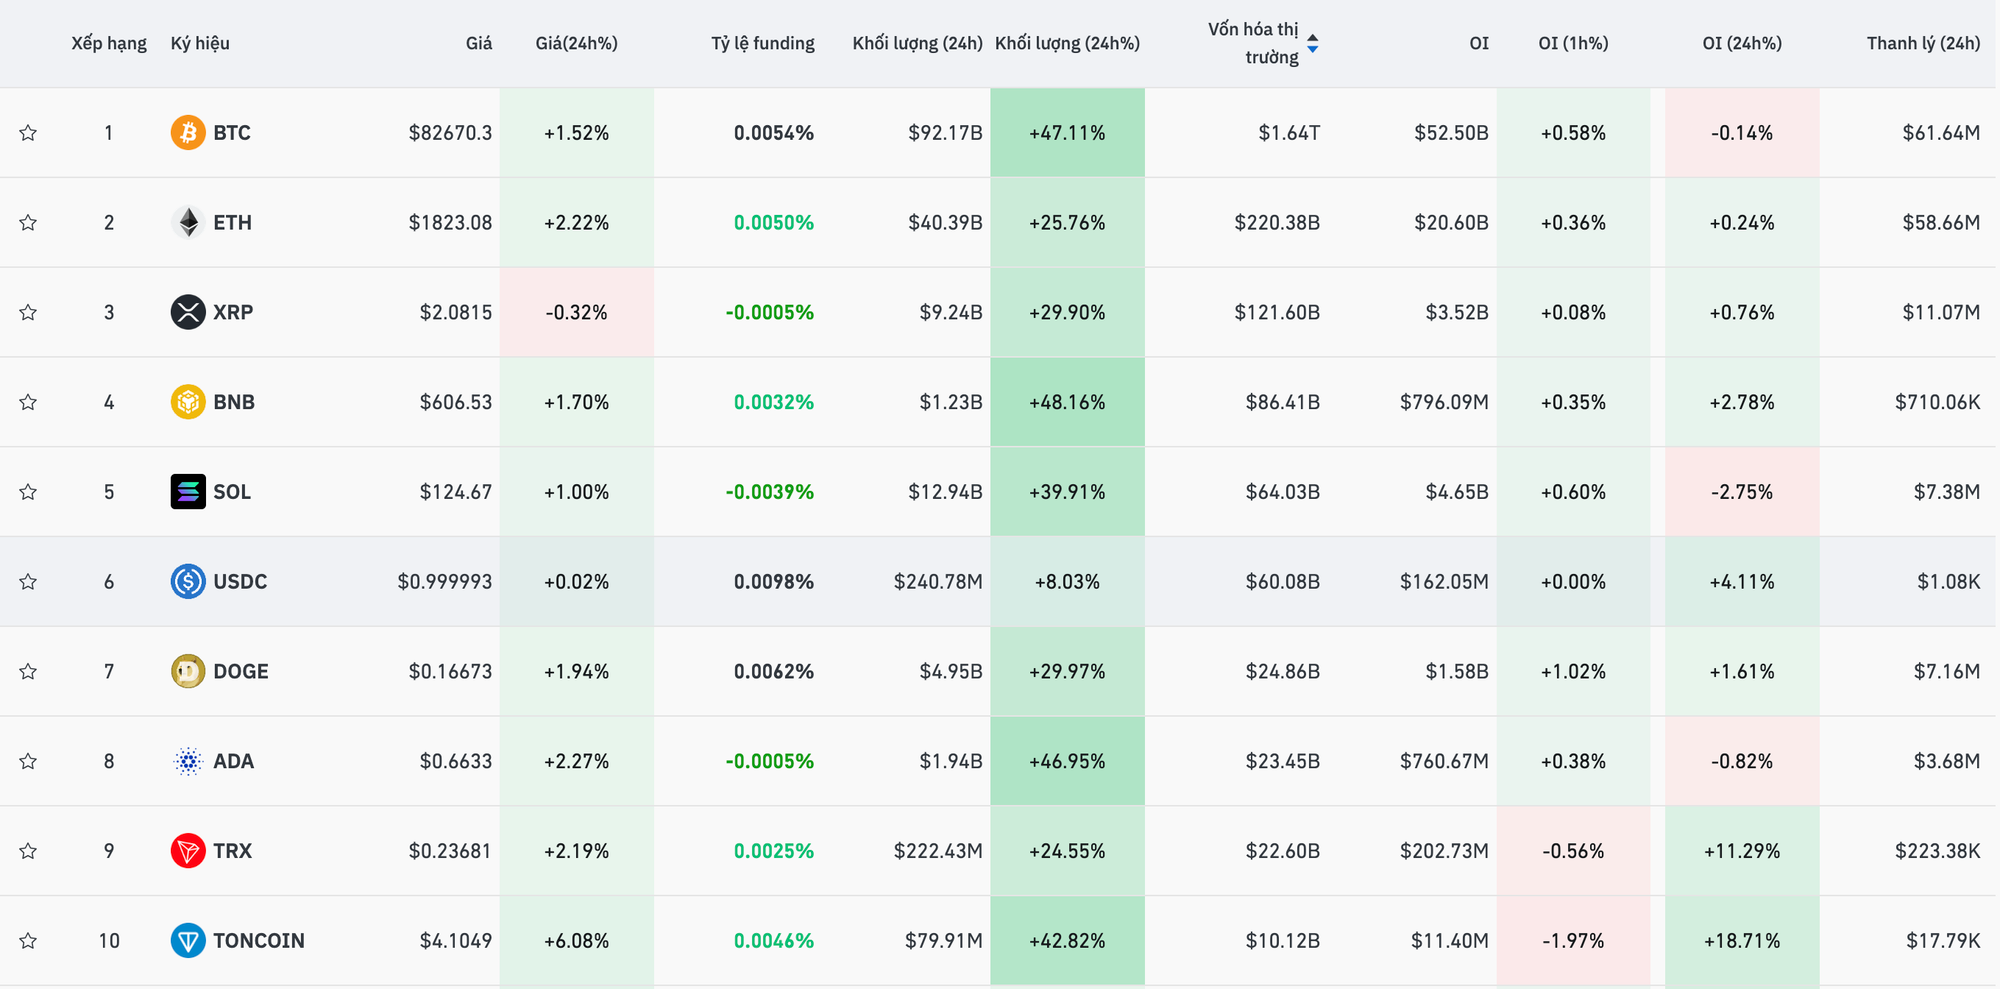Click the Solana logo icon
Screen dimensions: 2000x989
click(187, 492)
